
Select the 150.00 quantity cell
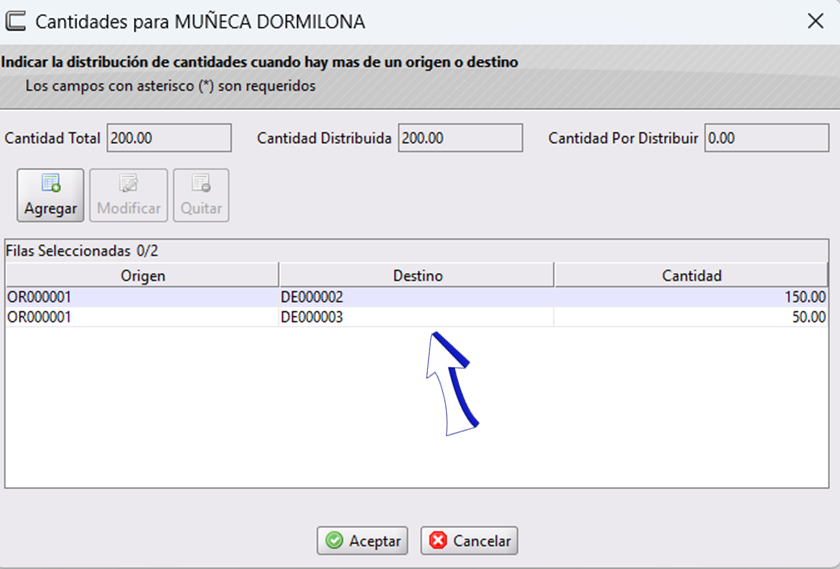(692, 297)
